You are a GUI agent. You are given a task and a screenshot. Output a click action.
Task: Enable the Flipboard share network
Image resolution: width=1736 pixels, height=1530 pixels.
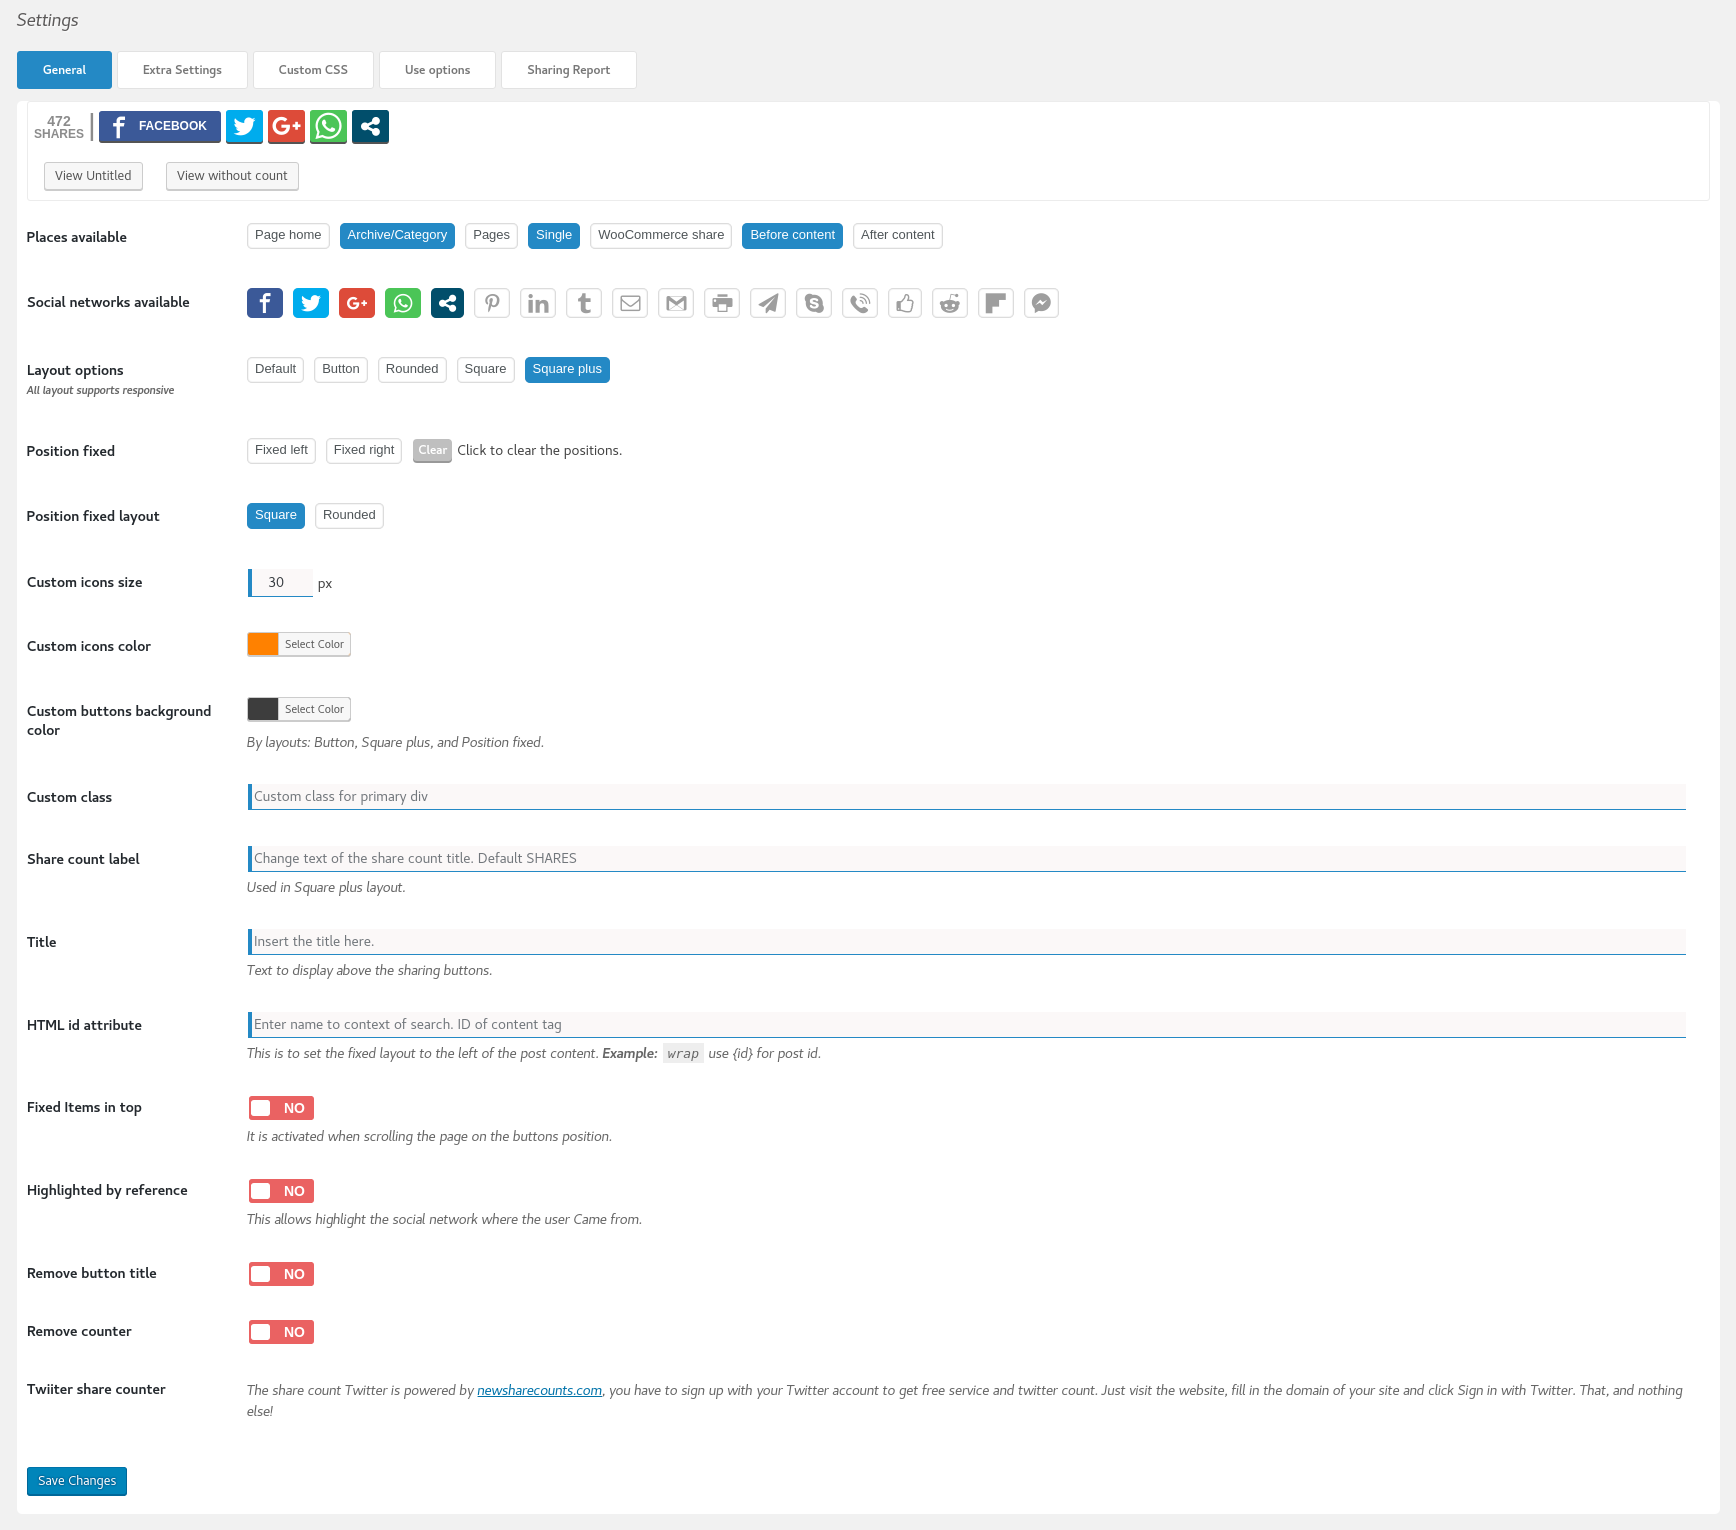coord(996,303)
